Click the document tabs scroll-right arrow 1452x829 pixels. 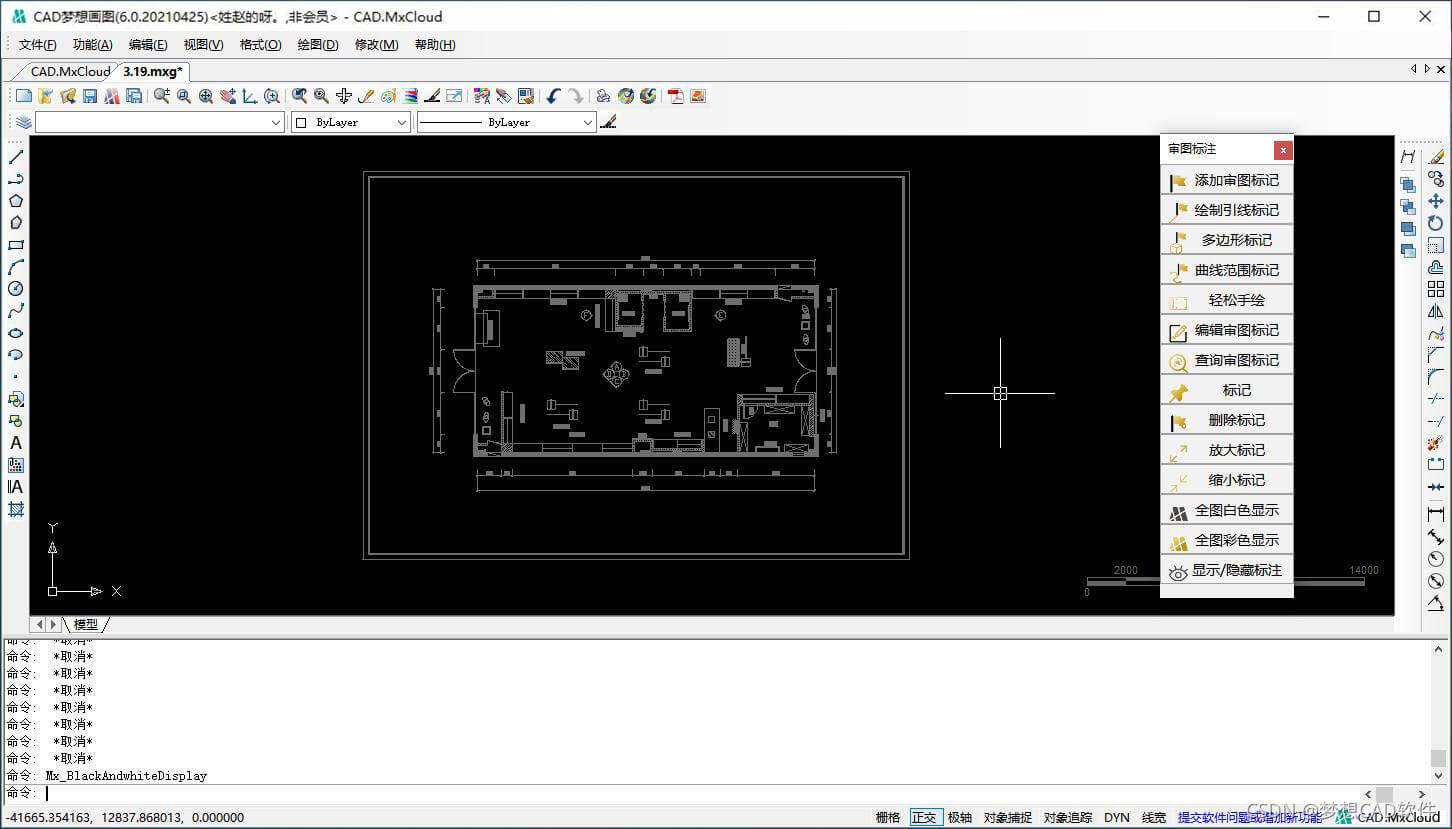coord(1427,69)
